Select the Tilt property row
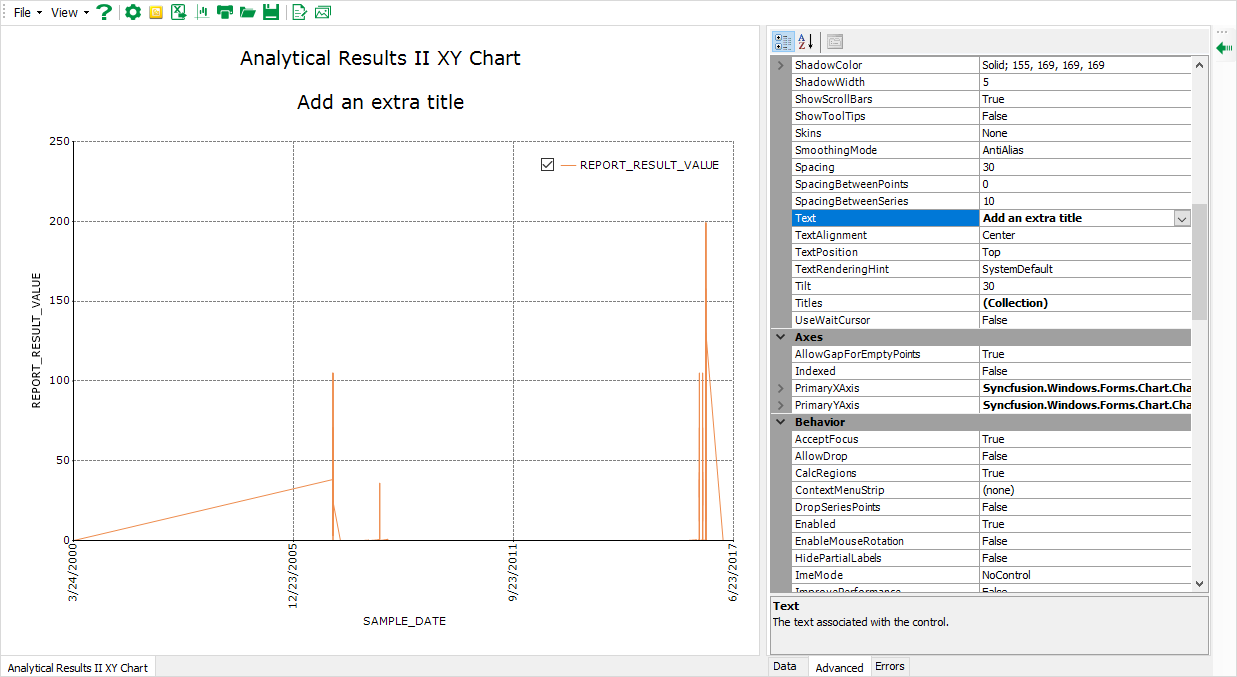 [x=991, y=286]
